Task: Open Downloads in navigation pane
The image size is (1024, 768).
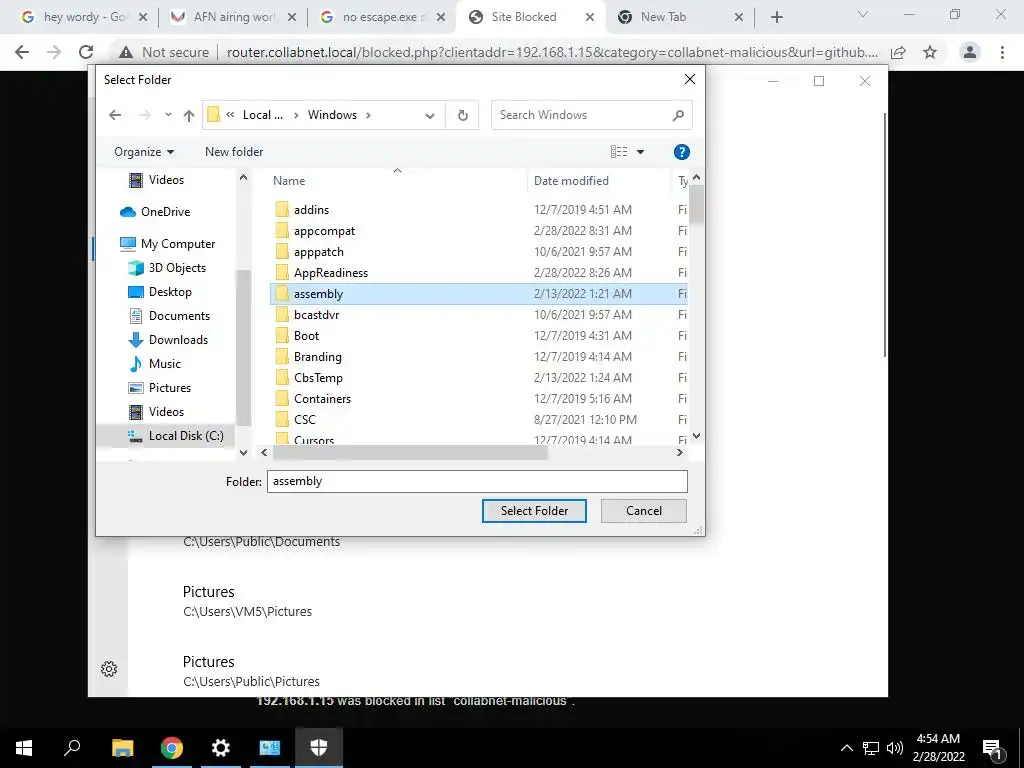Action: point(168,340)
